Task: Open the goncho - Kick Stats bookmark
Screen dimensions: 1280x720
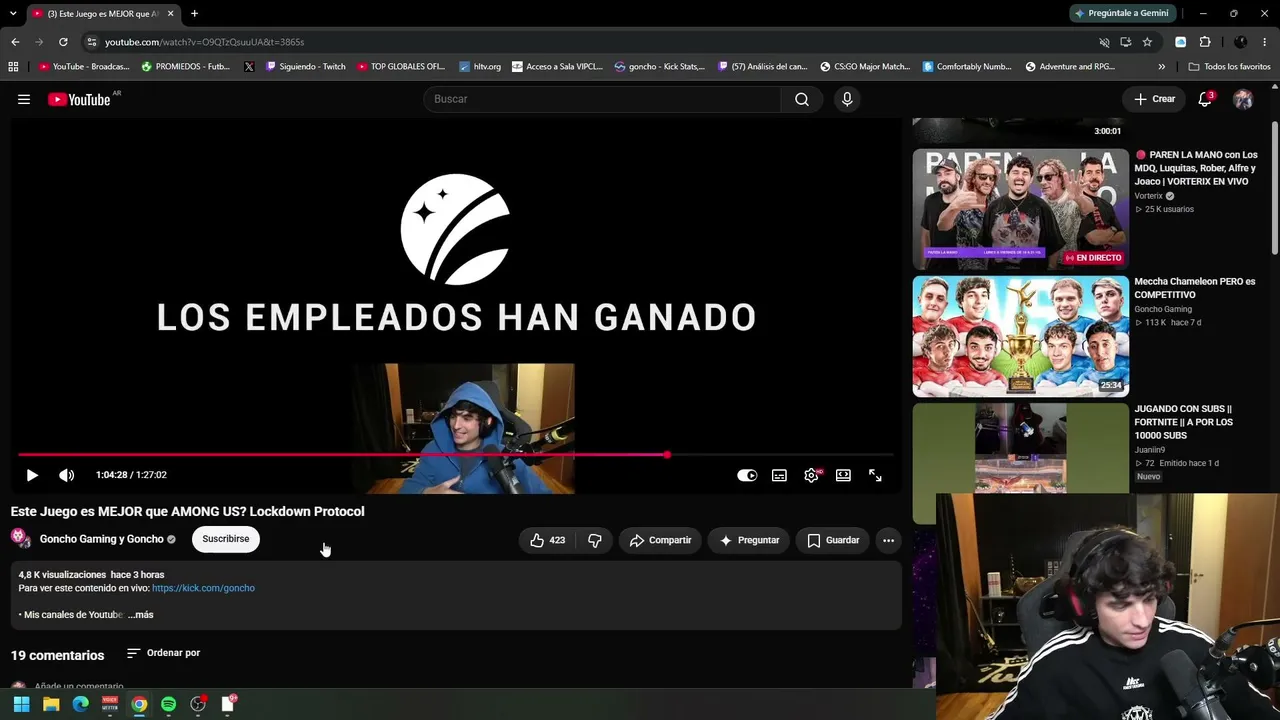Action: [x=659, y=66]
